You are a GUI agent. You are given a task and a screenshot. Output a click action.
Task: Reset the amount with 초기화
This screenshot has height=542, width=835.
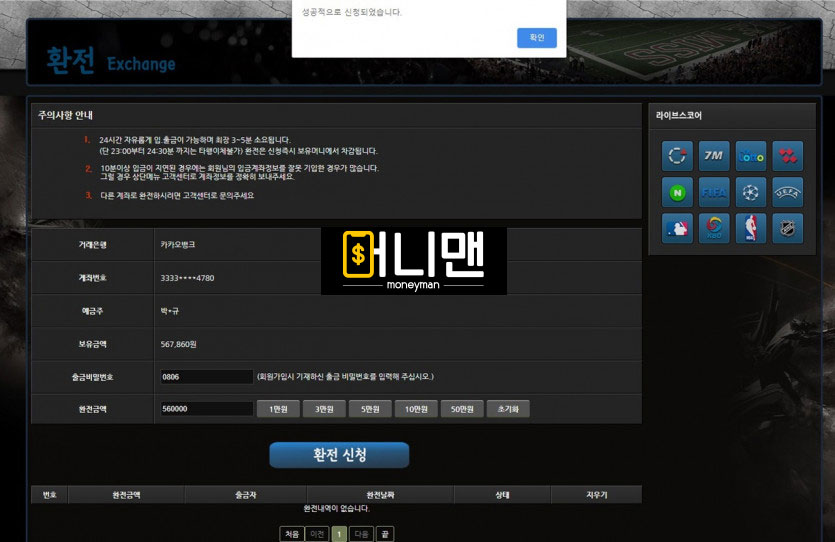pos(508,409)
